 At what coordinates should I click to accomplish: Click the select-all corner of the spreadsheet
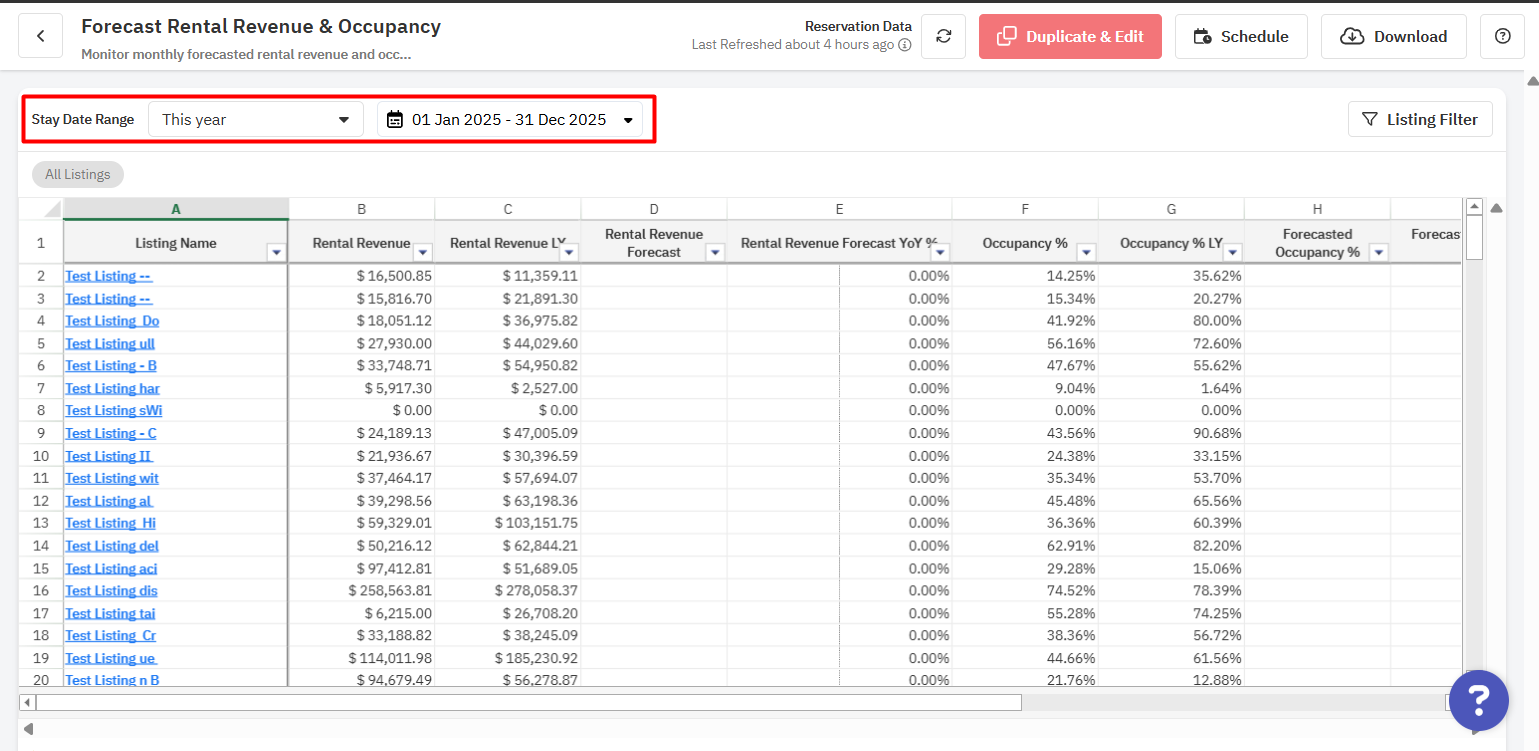point(41,209)
